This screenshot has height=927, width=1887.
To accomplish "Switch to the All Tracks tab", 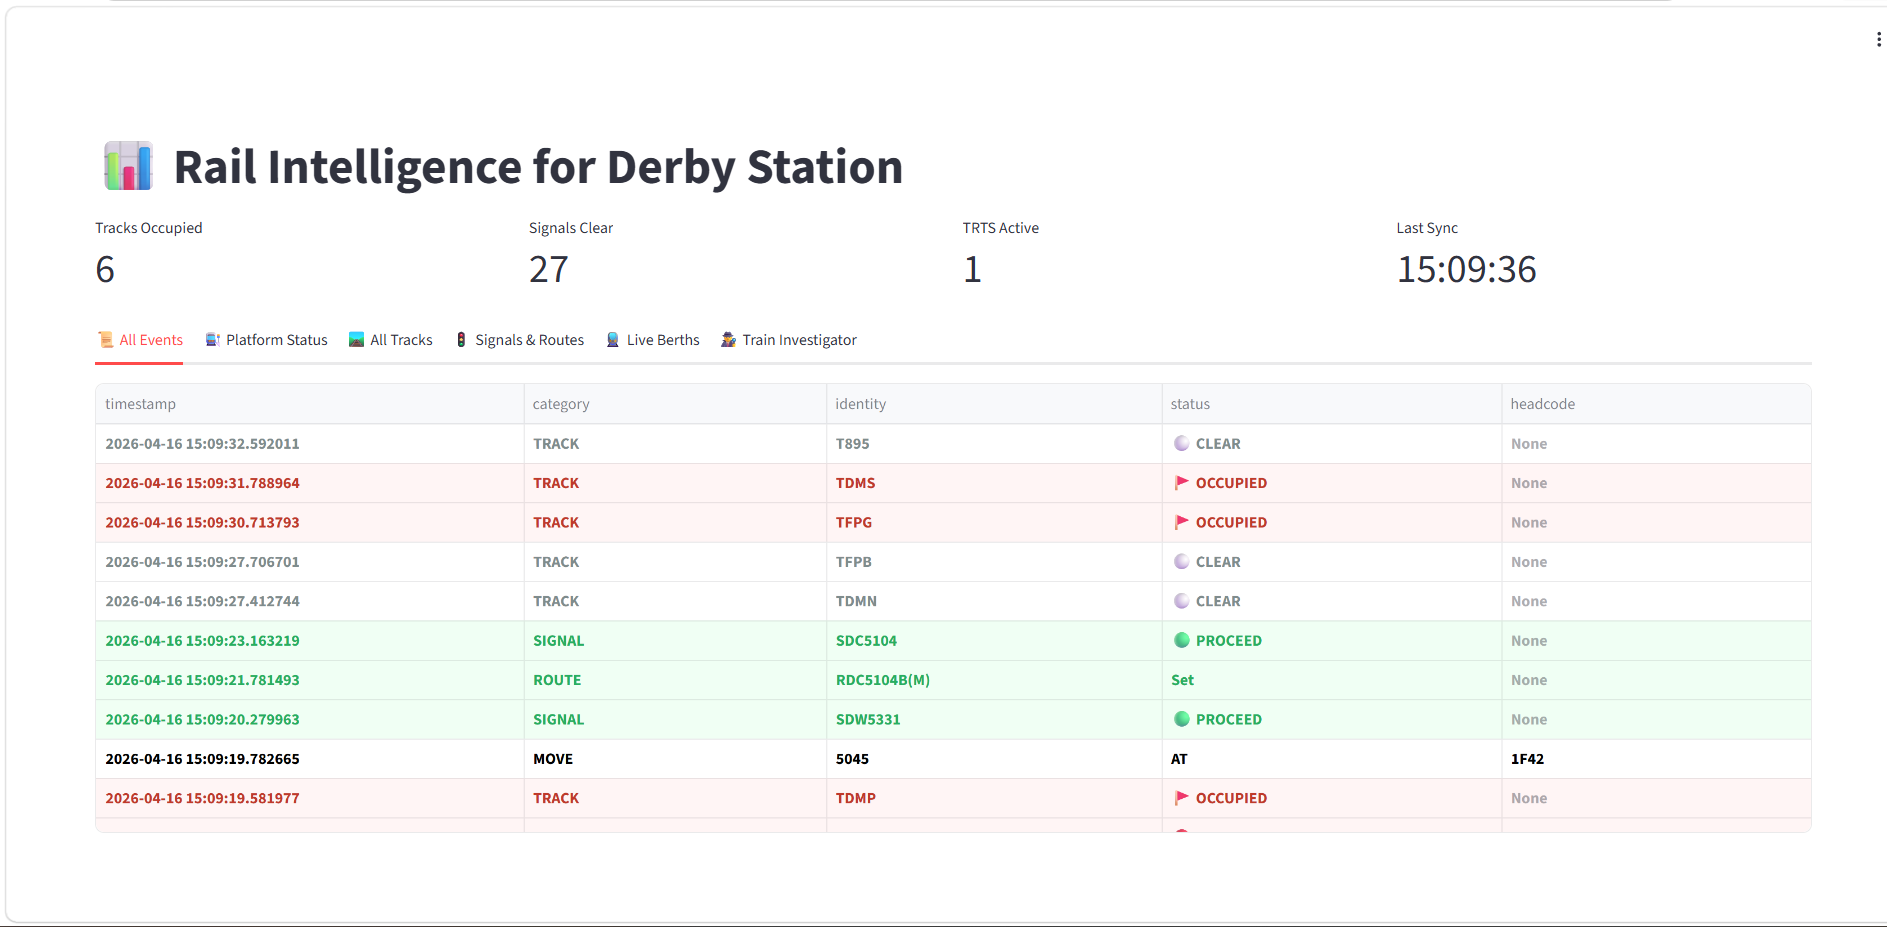I will coord(391,340).
